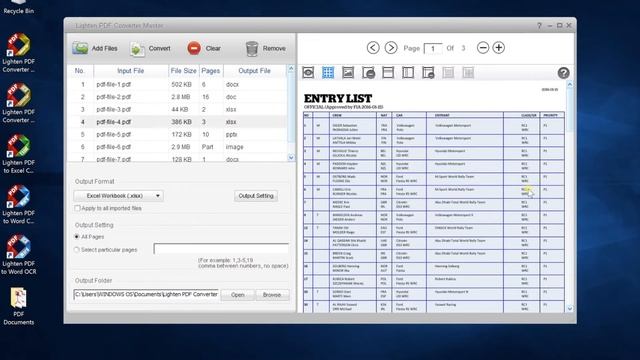The image size is (640, 360).
Task: Select row pdf-file-5.pdf in file list
Action: [x=177, y=134]
